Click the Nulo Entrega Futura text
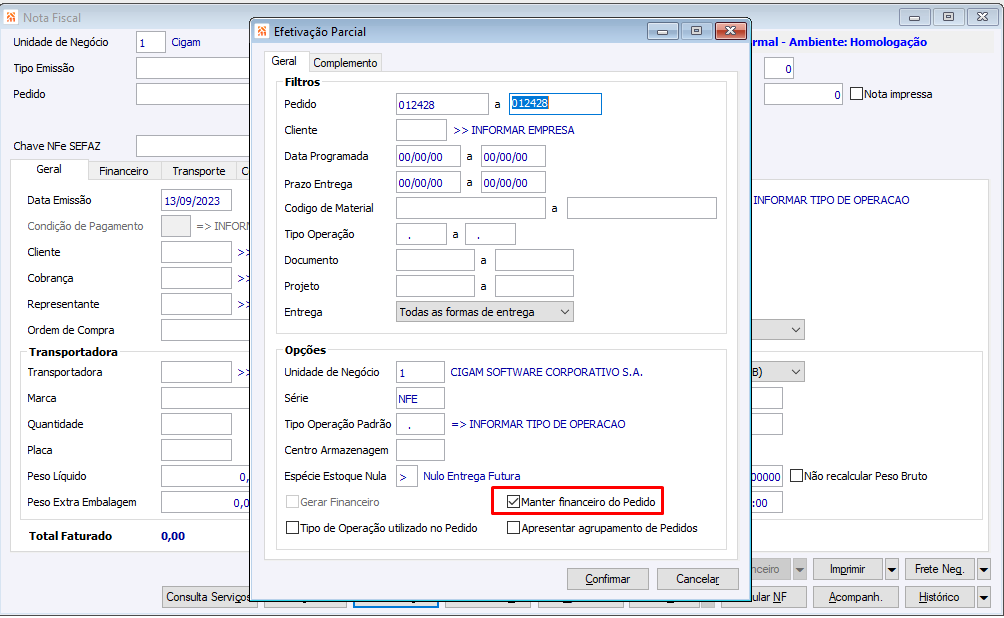Image resolution: width=1004 pixels, height=618 pixels. click(x=471, y=476)
